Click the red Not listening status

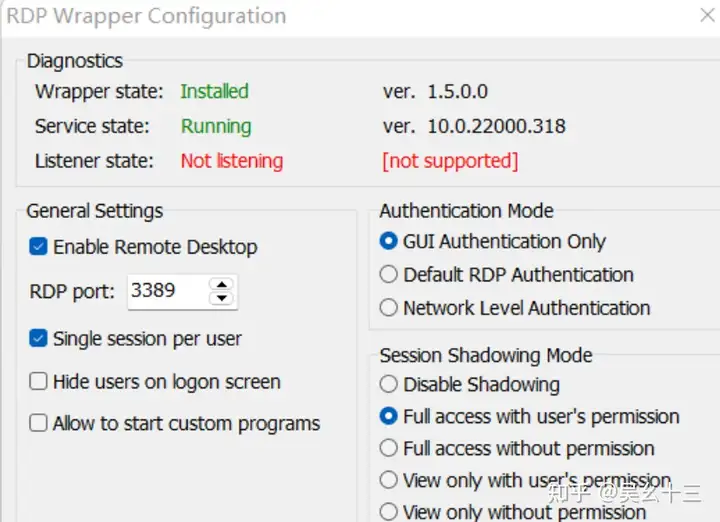click(x=232, y=161)
